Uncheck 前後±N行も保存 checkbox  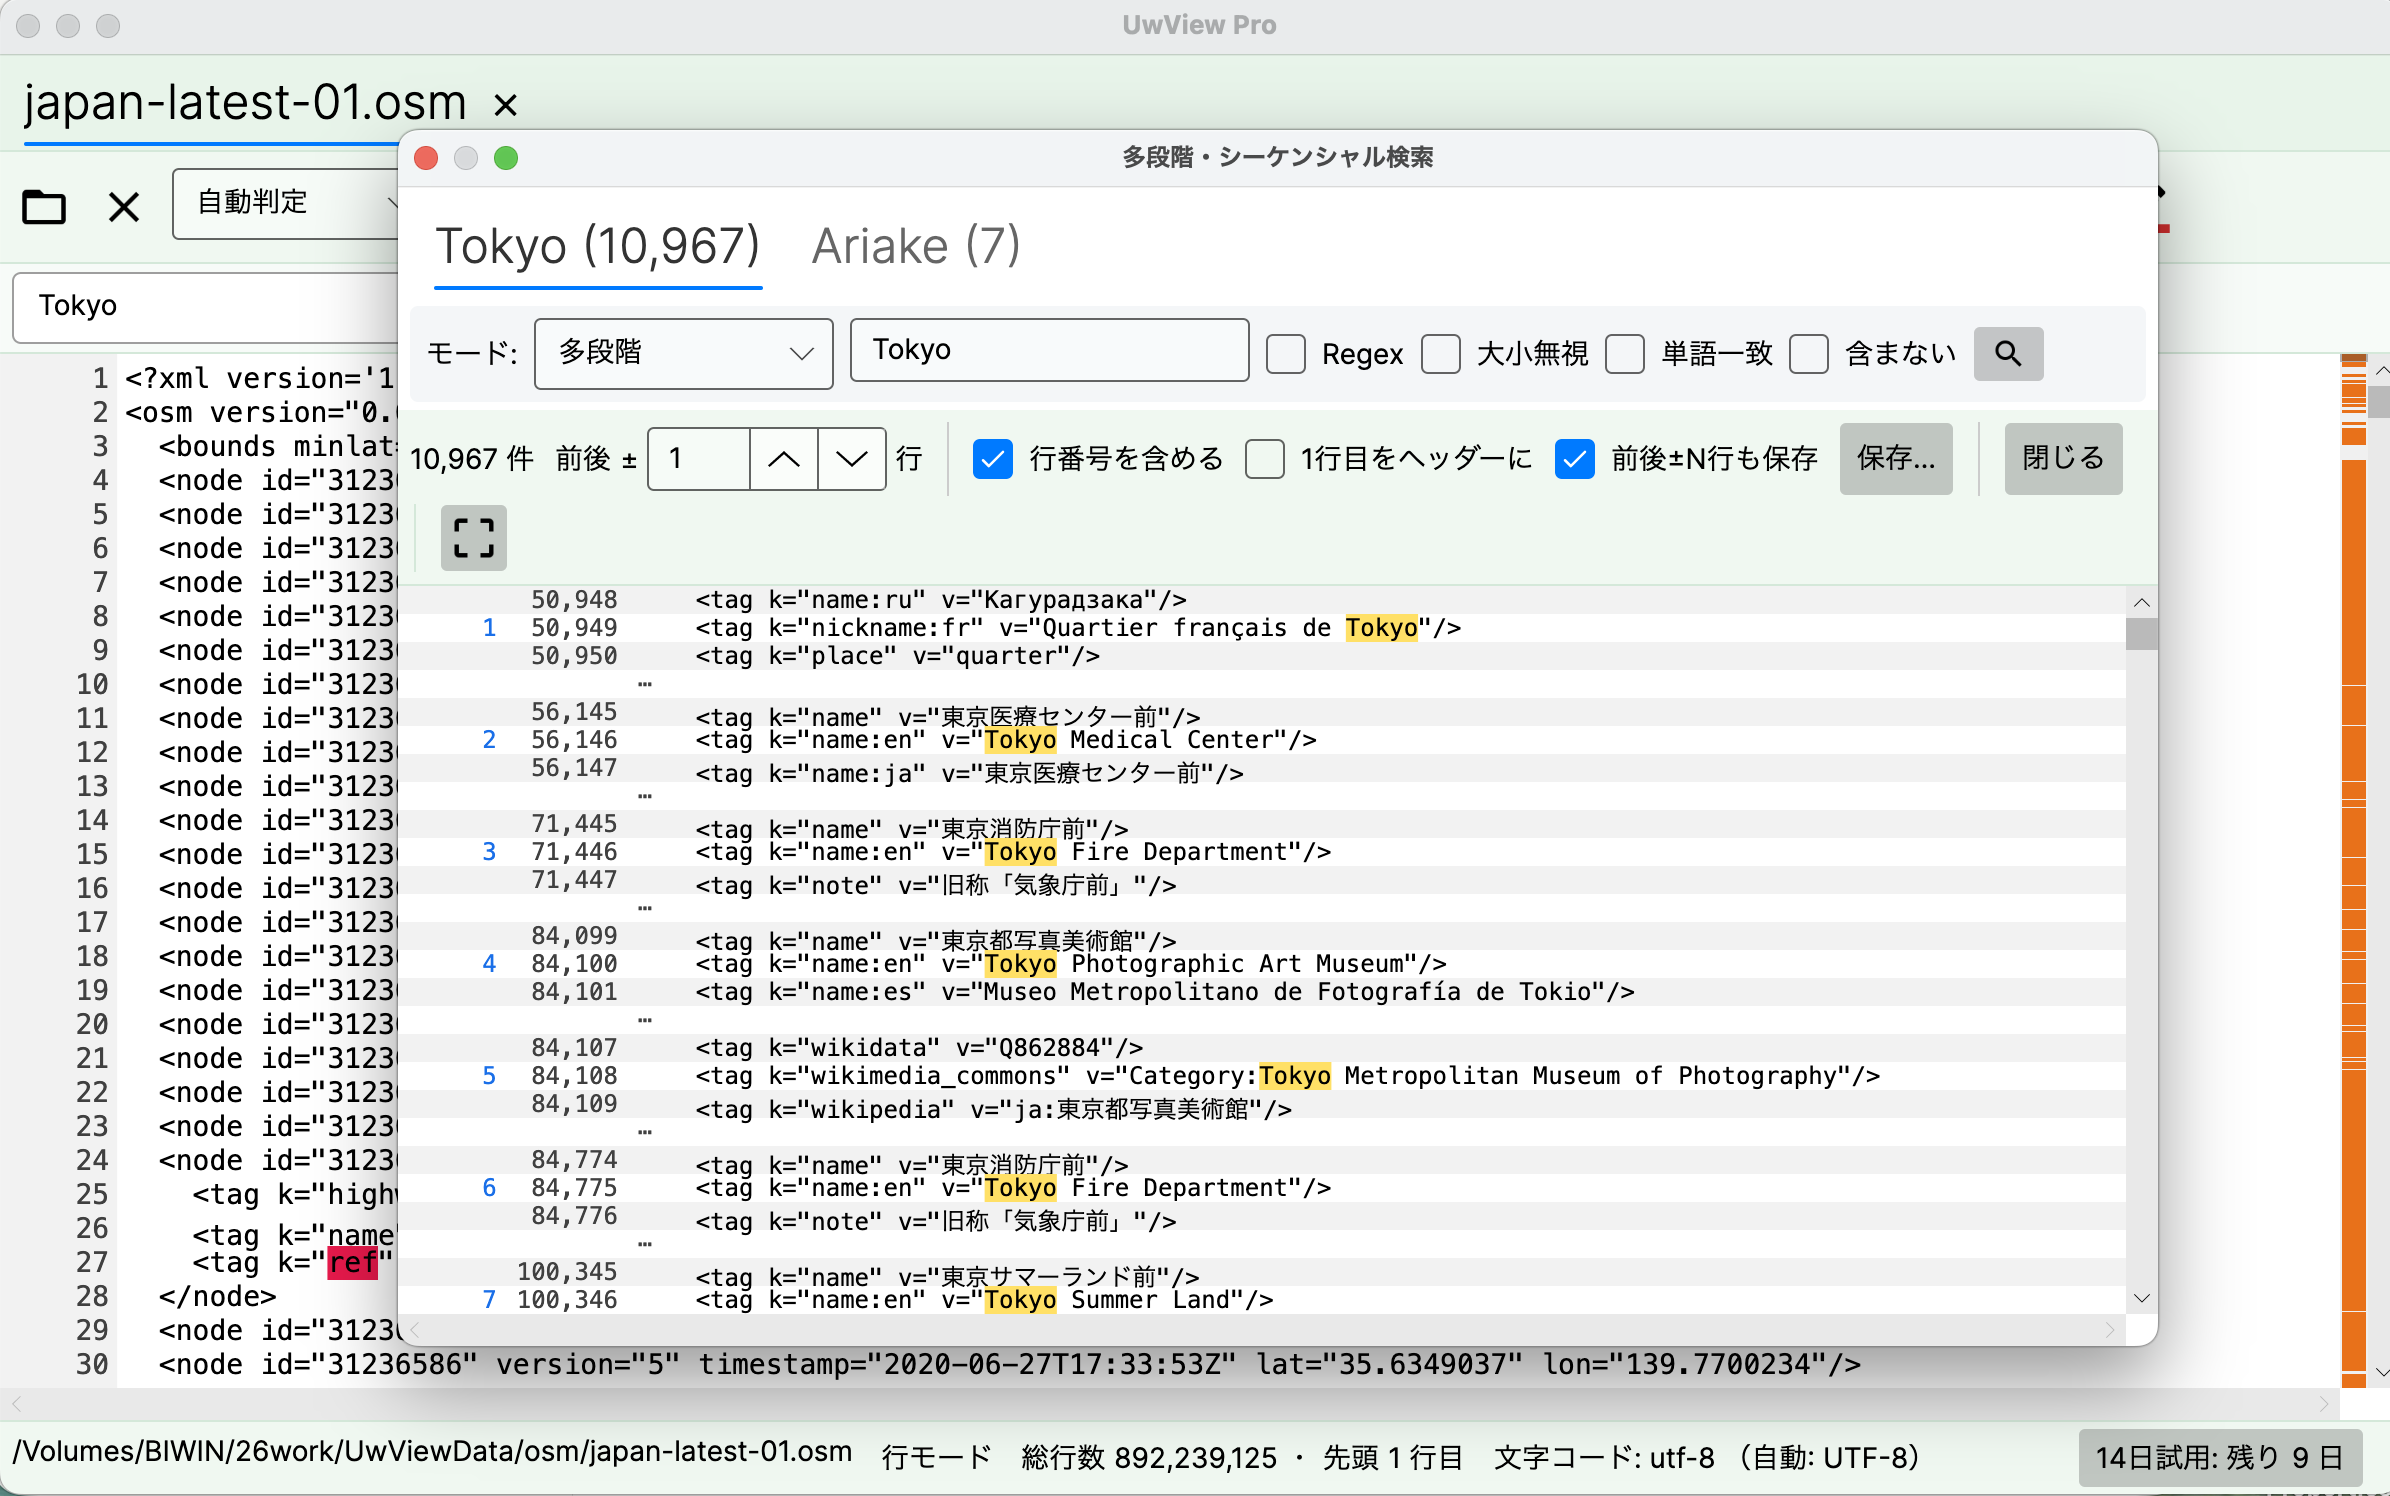point(1575,459)
